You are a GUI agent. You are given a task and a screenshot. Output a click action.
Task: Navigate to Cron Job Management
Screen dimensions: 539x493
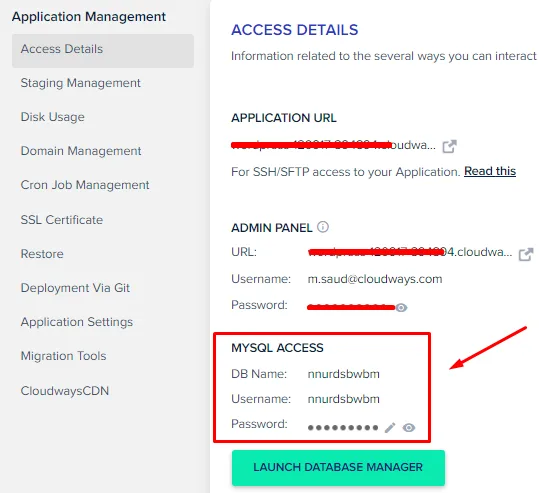(85, 185)
